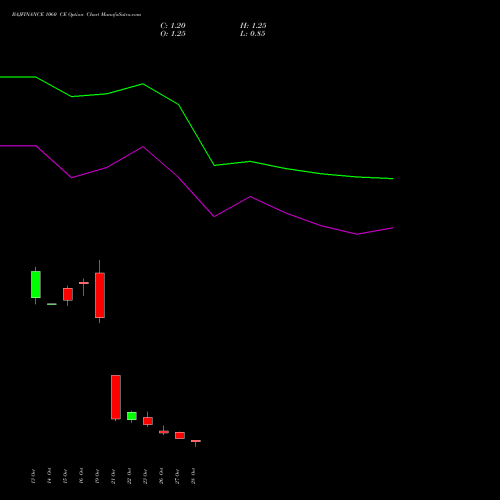Select the 21 Oct date label
Screen dimensions: 500x500
coord(113,476)
